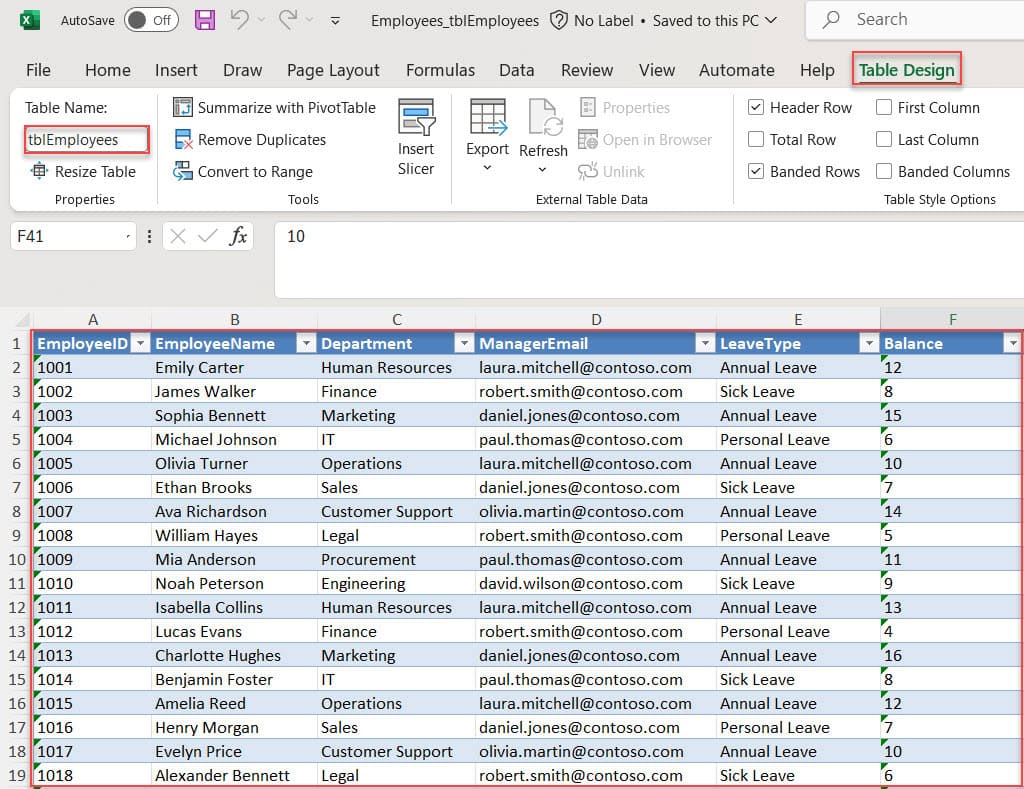Viewport: 1024px width, 789px height.
Task: Click Summarize with PivotTable label
Action: (x=287, y=107)
